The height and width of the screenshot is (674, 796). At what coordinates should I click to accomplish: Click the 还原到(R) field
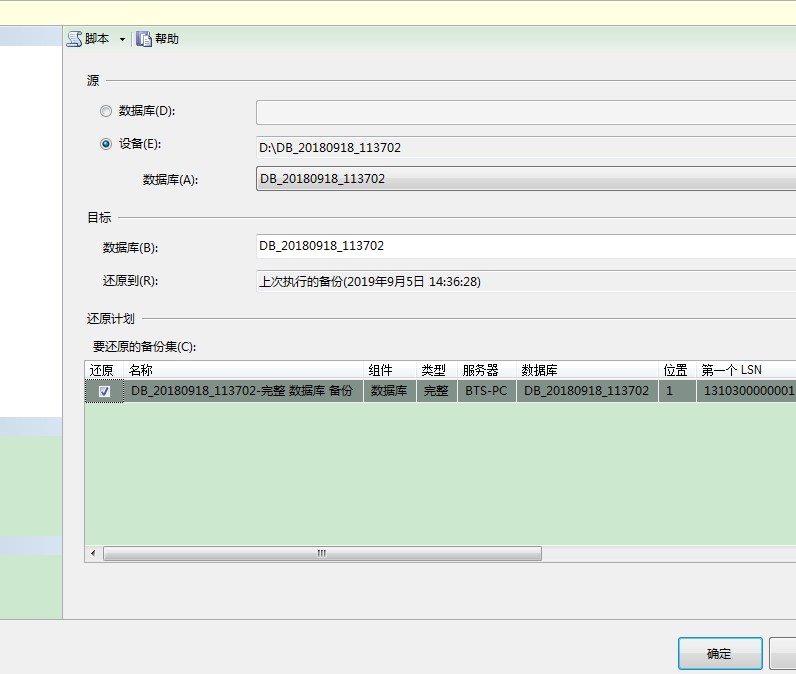[x=526, y=281]
